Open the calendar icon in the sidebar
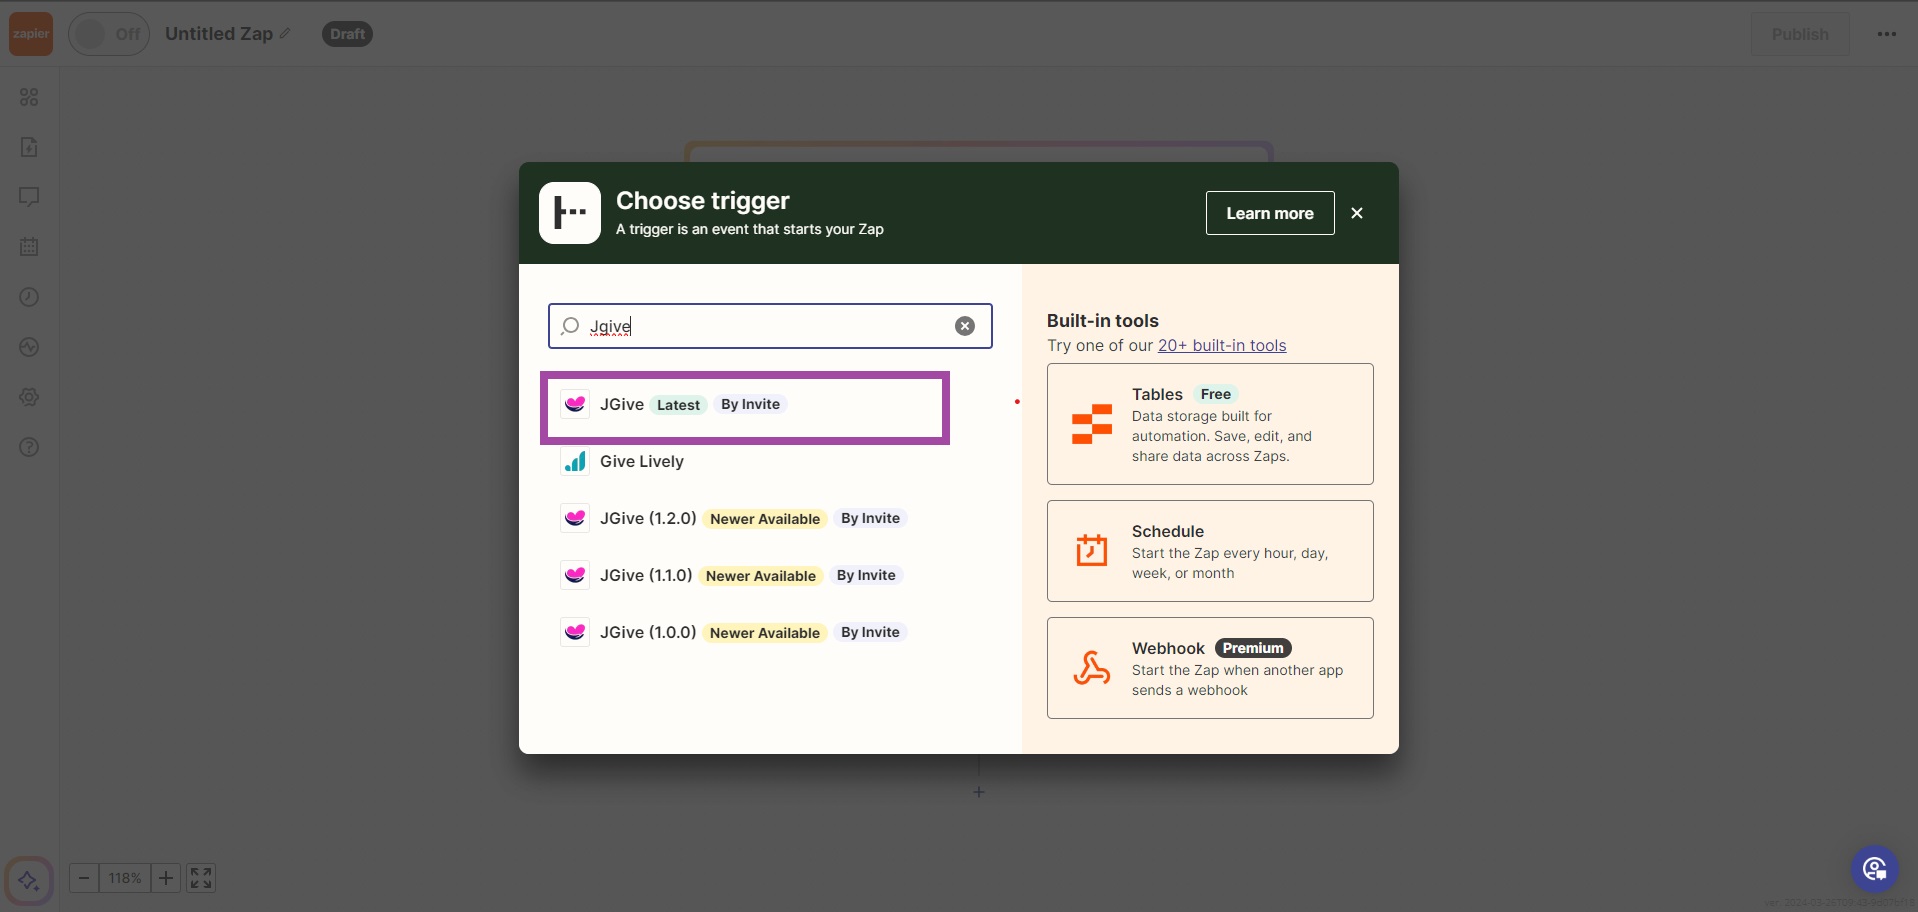 29,247
